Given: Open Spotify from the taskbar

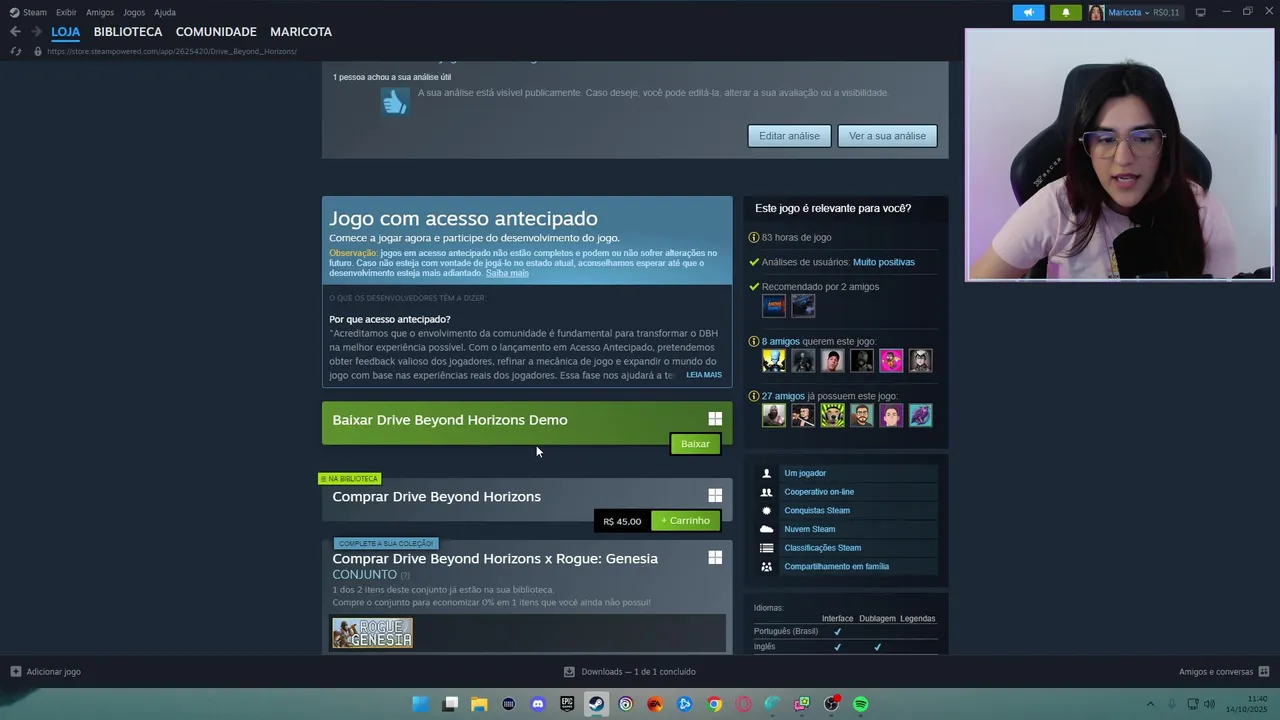Looking at the screenshot, I should click(861, 704).
